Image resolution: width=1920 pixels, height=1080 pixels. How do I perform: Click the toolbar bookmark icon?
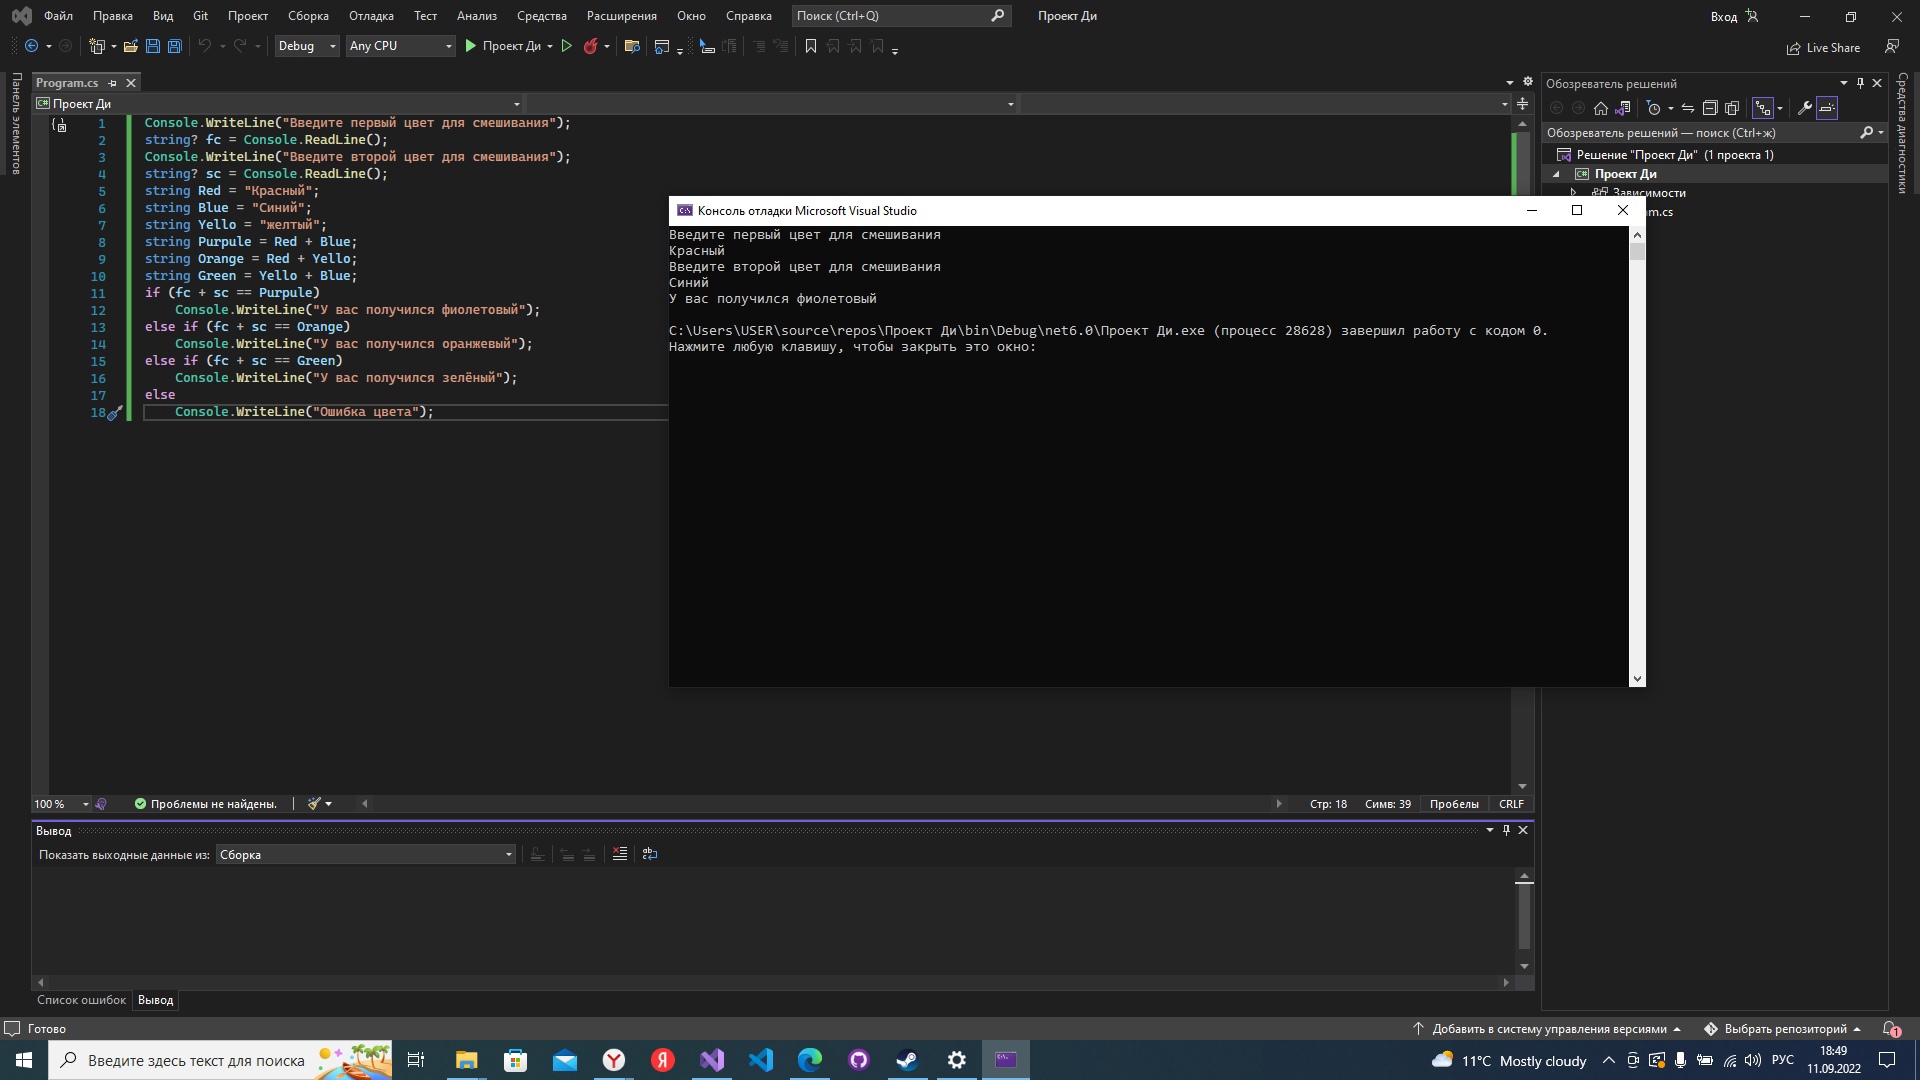click(810, 46)
